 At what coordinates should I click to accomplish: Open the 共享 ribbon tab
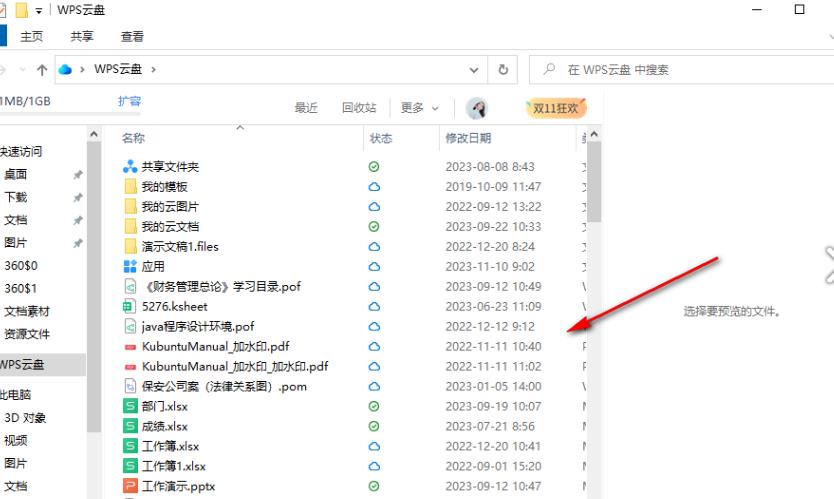click(x=82, y=36)
